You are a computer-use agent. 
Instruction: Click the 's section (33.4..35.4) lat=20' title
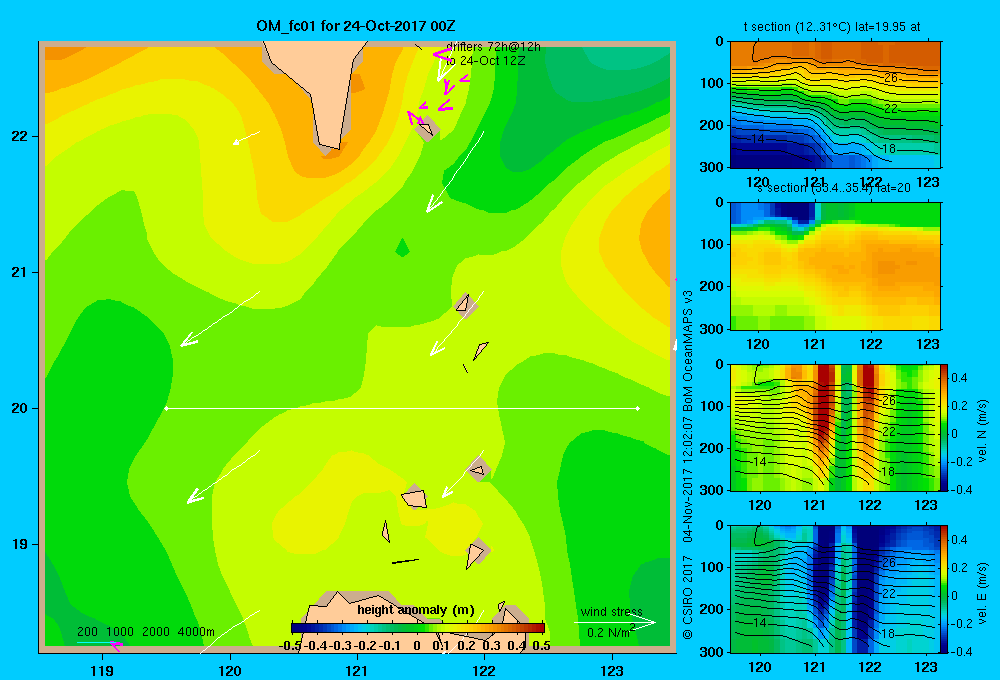point(834,188)
